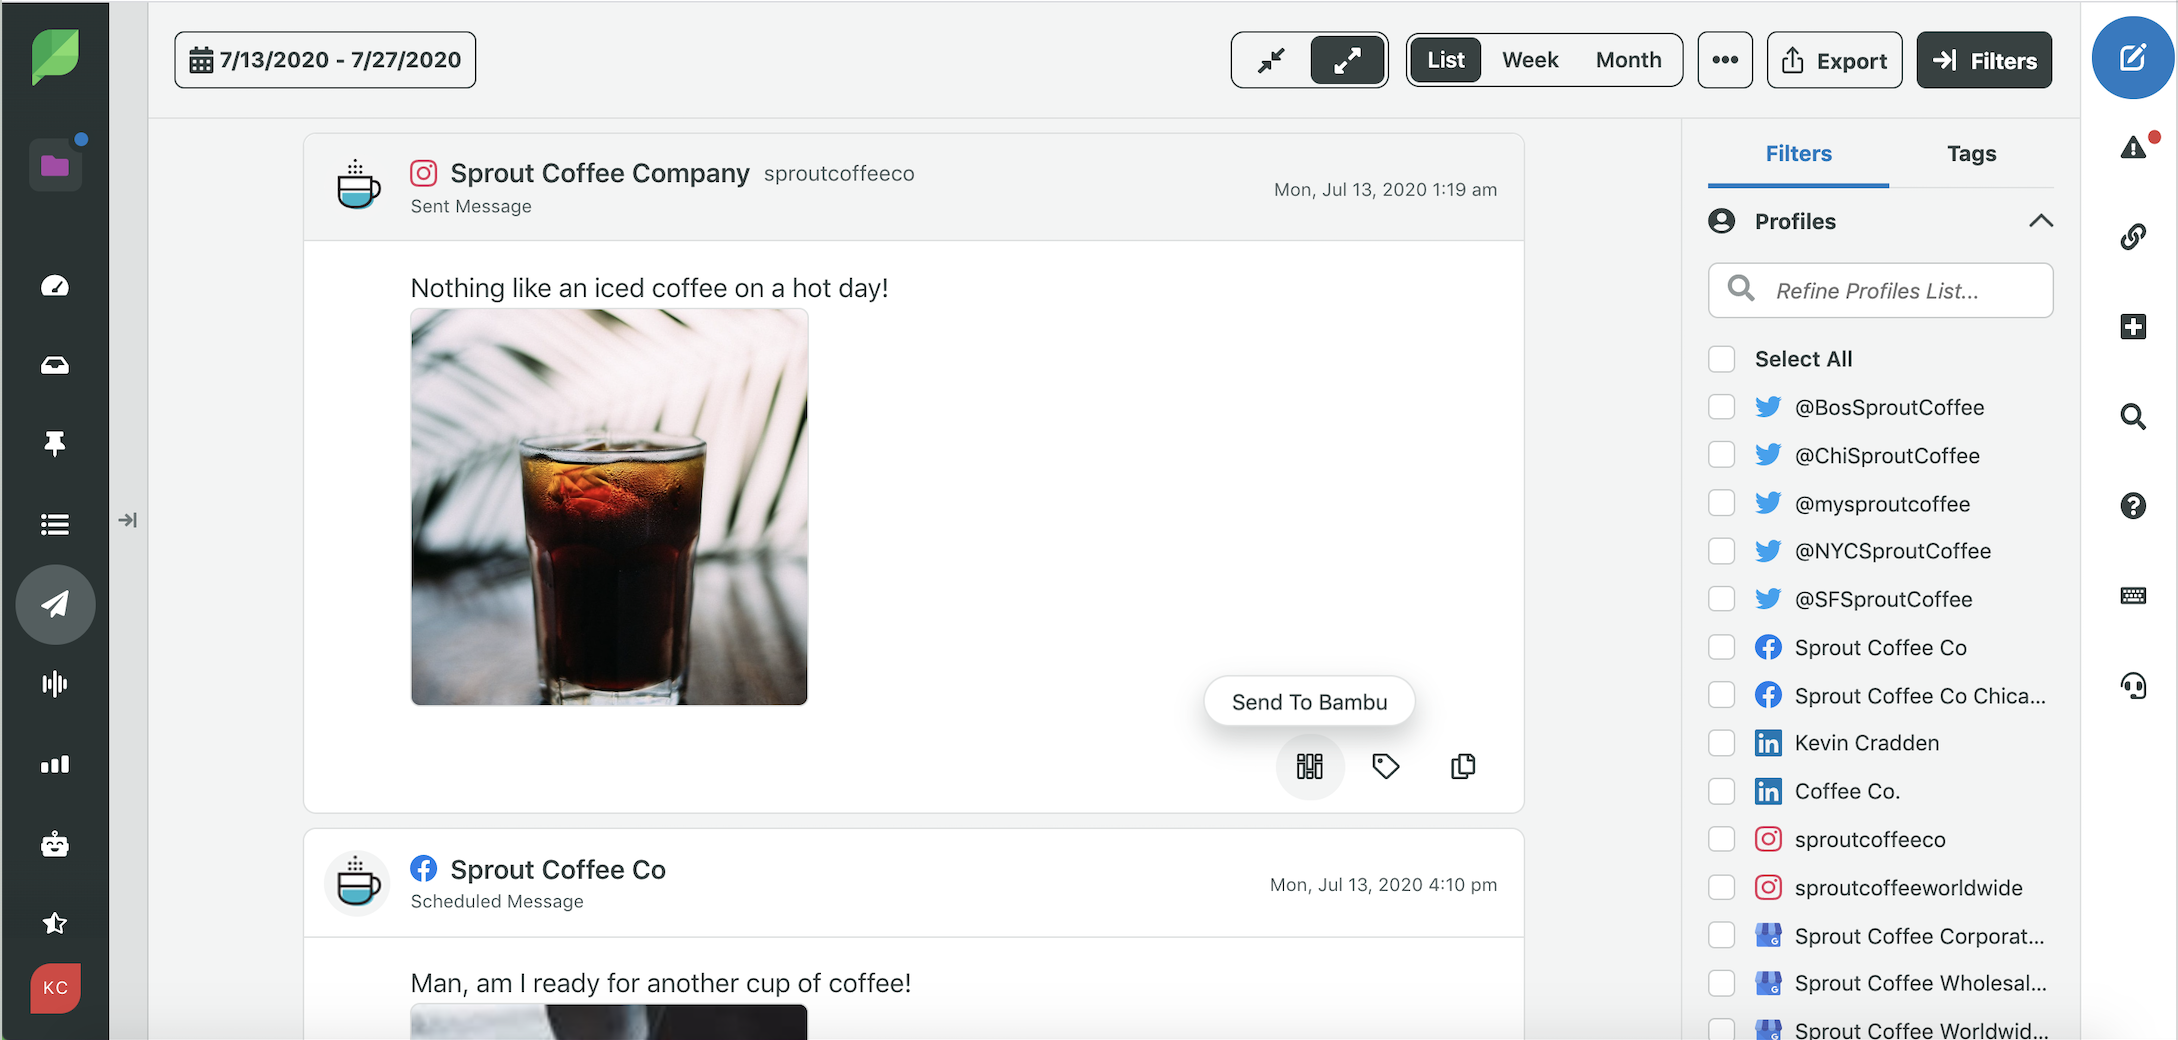This screenshot has width=2178, height=1040.
Task: Open the purple folder icon in sidebar
Action: coord(55,165)
